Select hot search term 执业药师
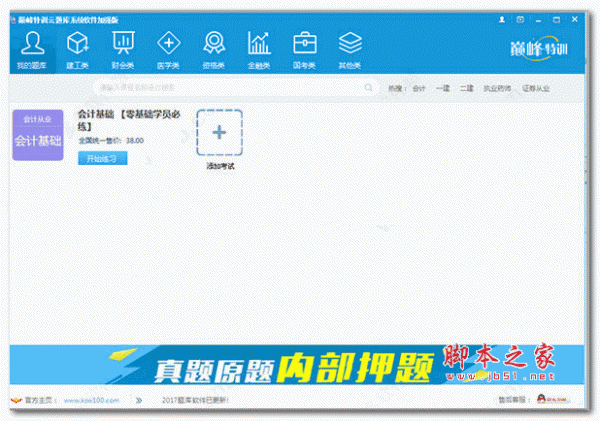Viewport: 600px width, 421px height. point(497,88)
